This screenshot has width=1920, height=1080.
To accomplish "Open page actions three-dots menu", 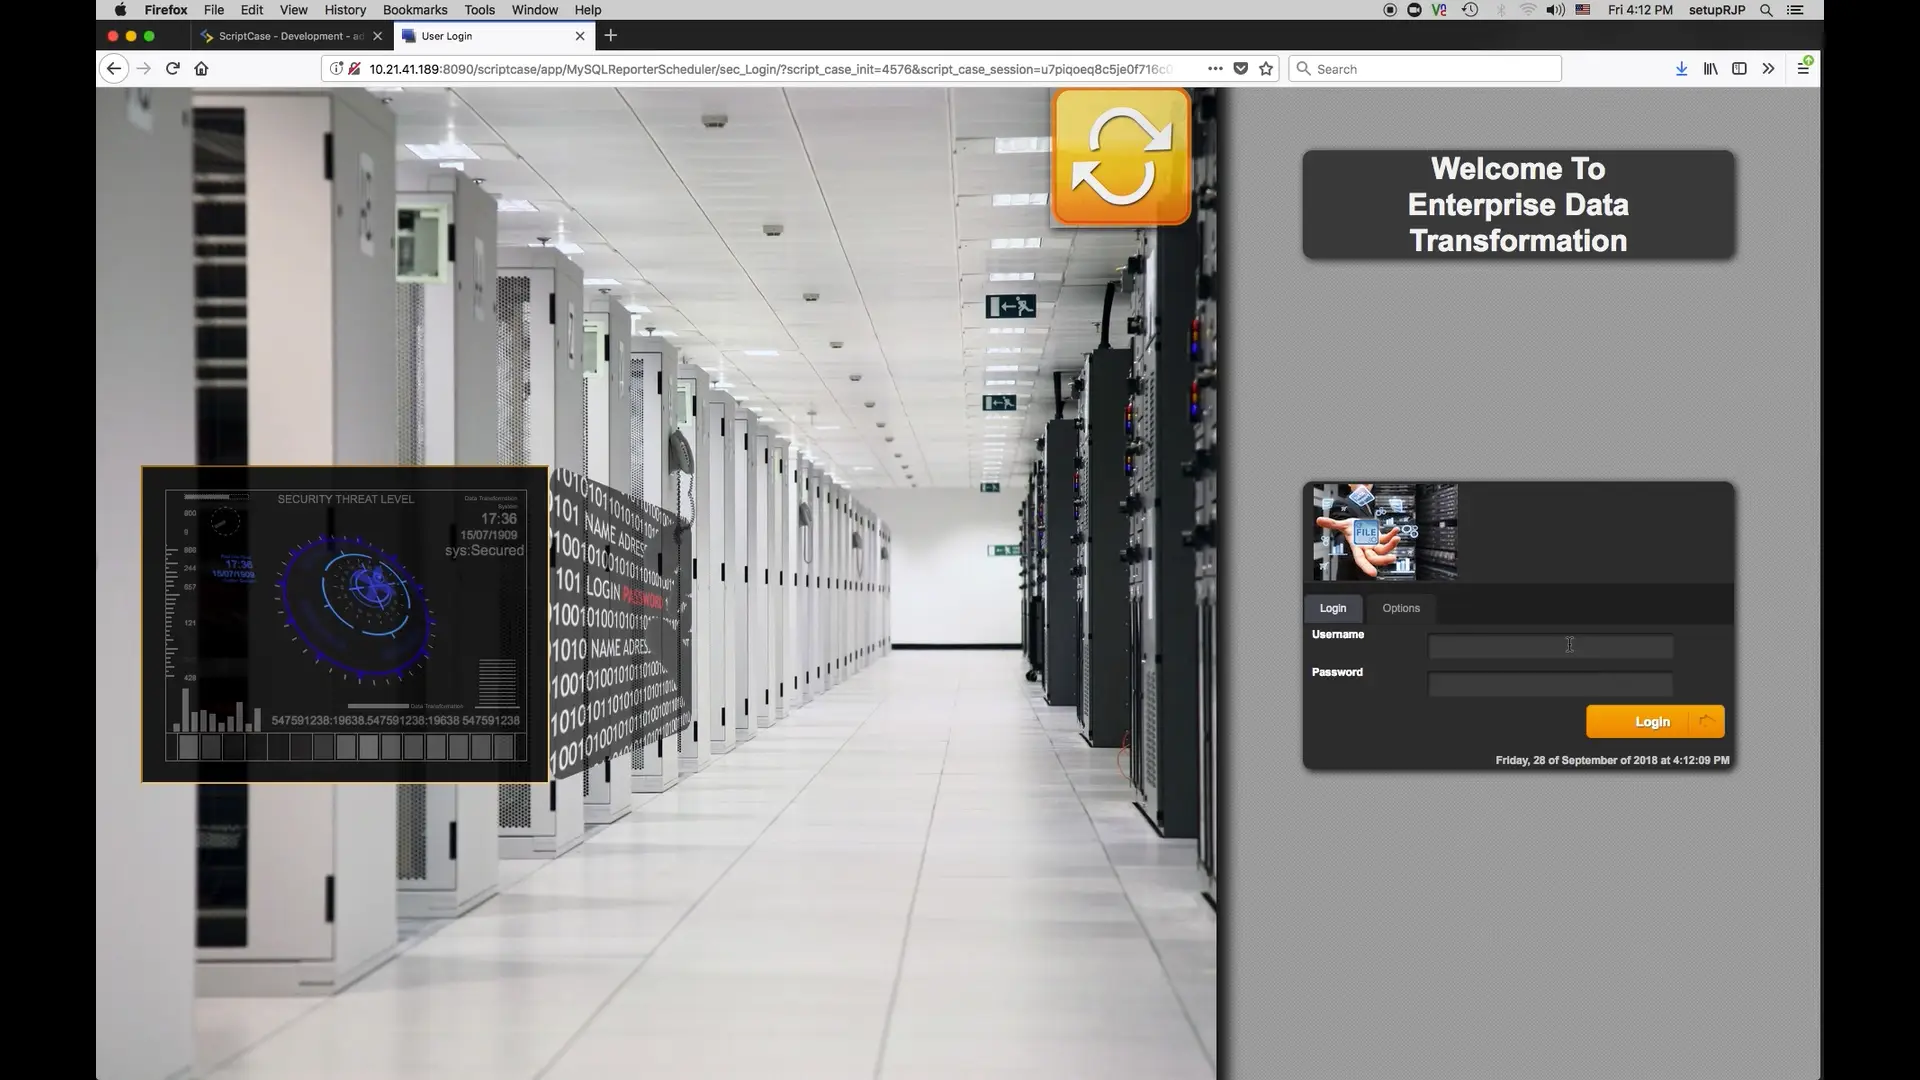I will [x=1214, y=68].
